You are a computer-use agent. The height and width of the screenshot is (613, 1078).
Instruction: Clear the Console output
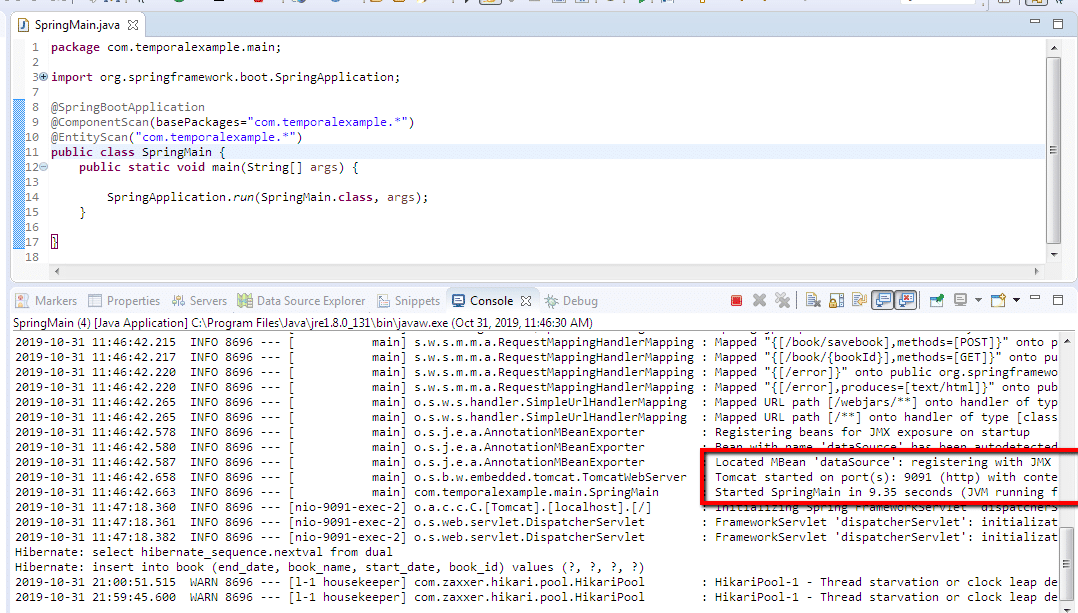click(x=813, y=300)
